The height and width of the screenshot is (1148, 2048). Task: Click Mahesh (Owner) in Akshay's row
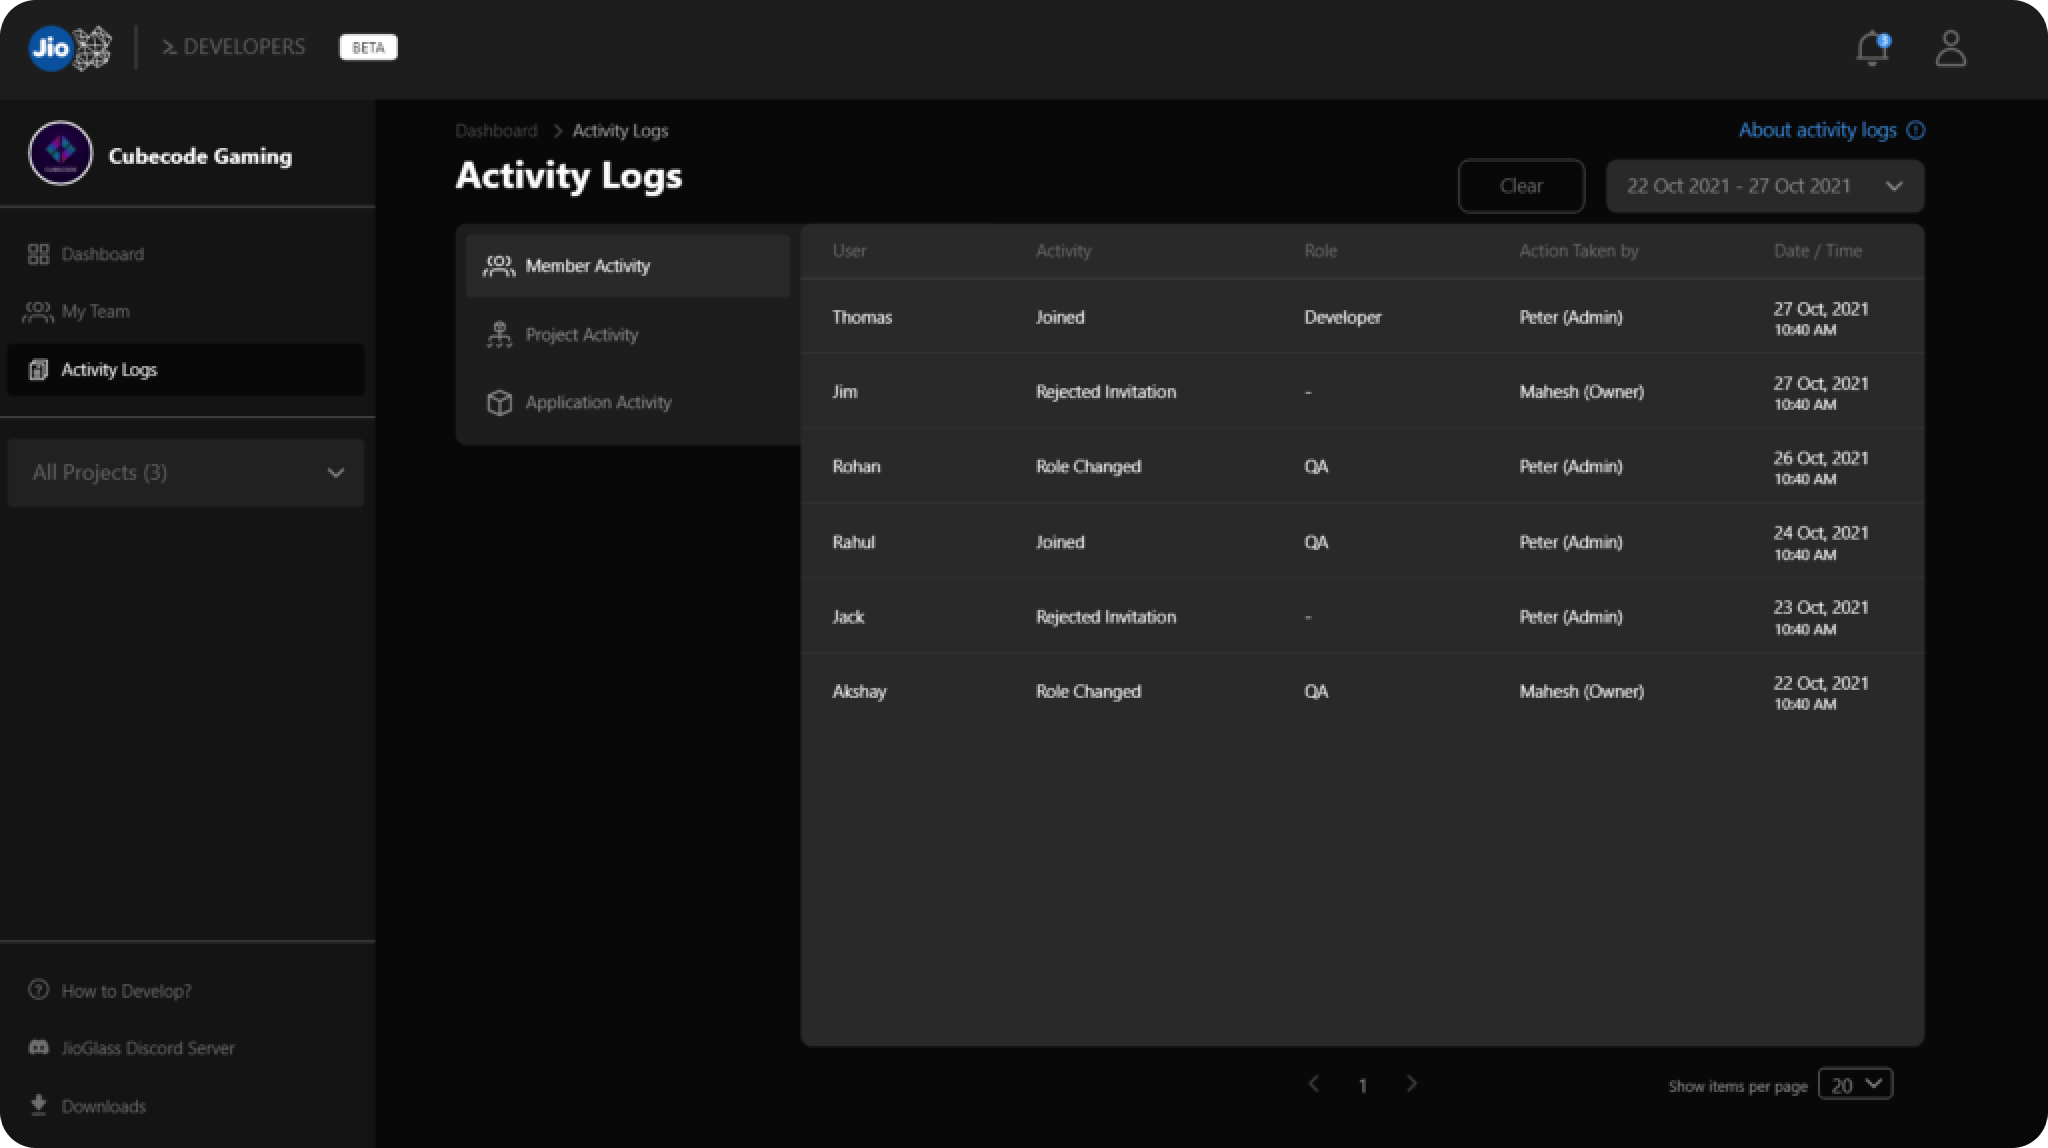[x=1581, y=692]
